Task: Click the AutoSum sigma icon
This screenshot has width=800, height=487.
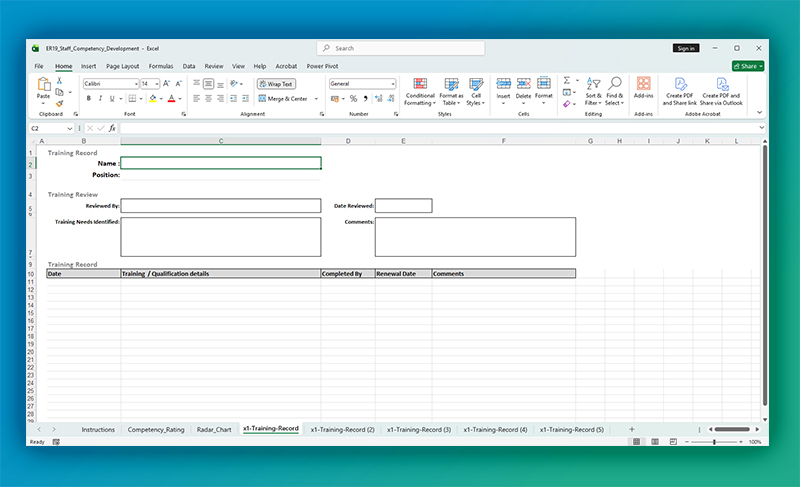Action: pos(566,80)
